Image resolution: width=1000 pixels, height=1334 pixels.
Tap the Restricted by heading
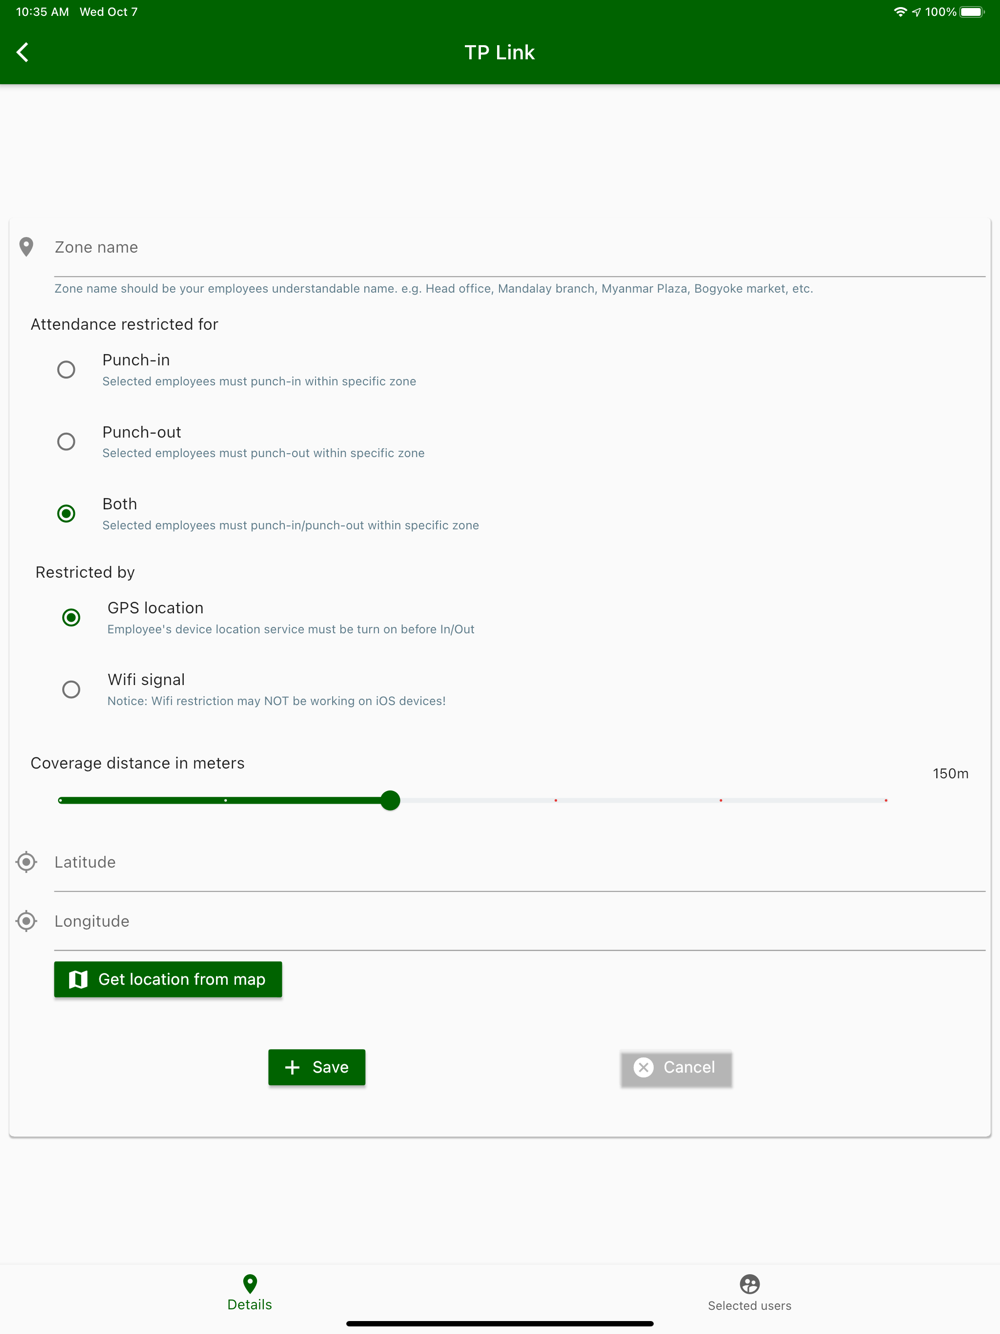[85, 572]
